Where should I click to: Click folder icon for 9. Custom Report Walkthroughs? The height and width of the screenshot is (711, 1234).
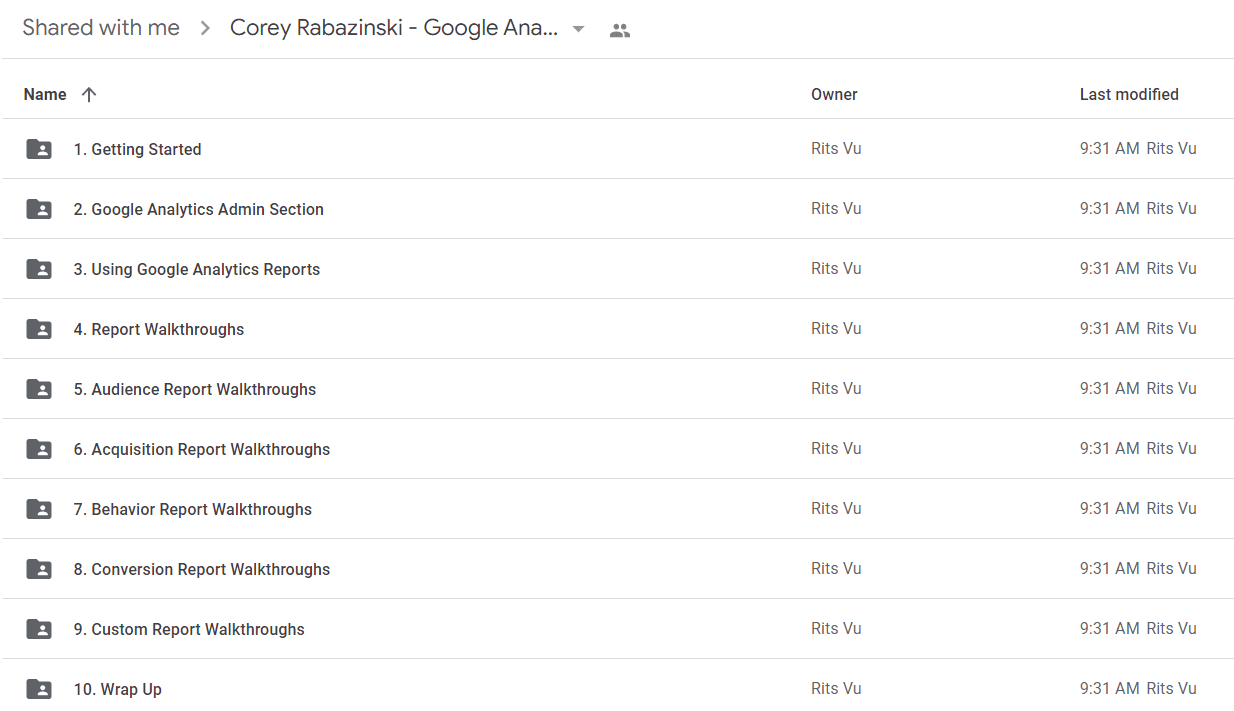coord(39,629)
